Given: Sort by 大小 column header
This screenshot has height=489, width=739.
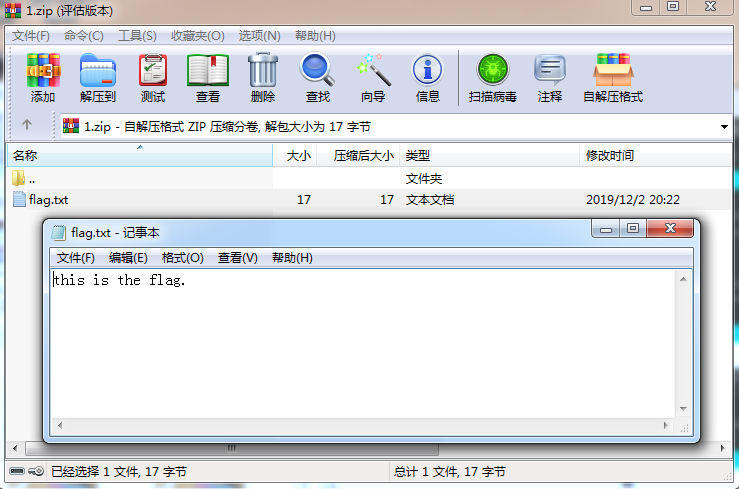Looking at the screenshot, I should click(295, 155).
